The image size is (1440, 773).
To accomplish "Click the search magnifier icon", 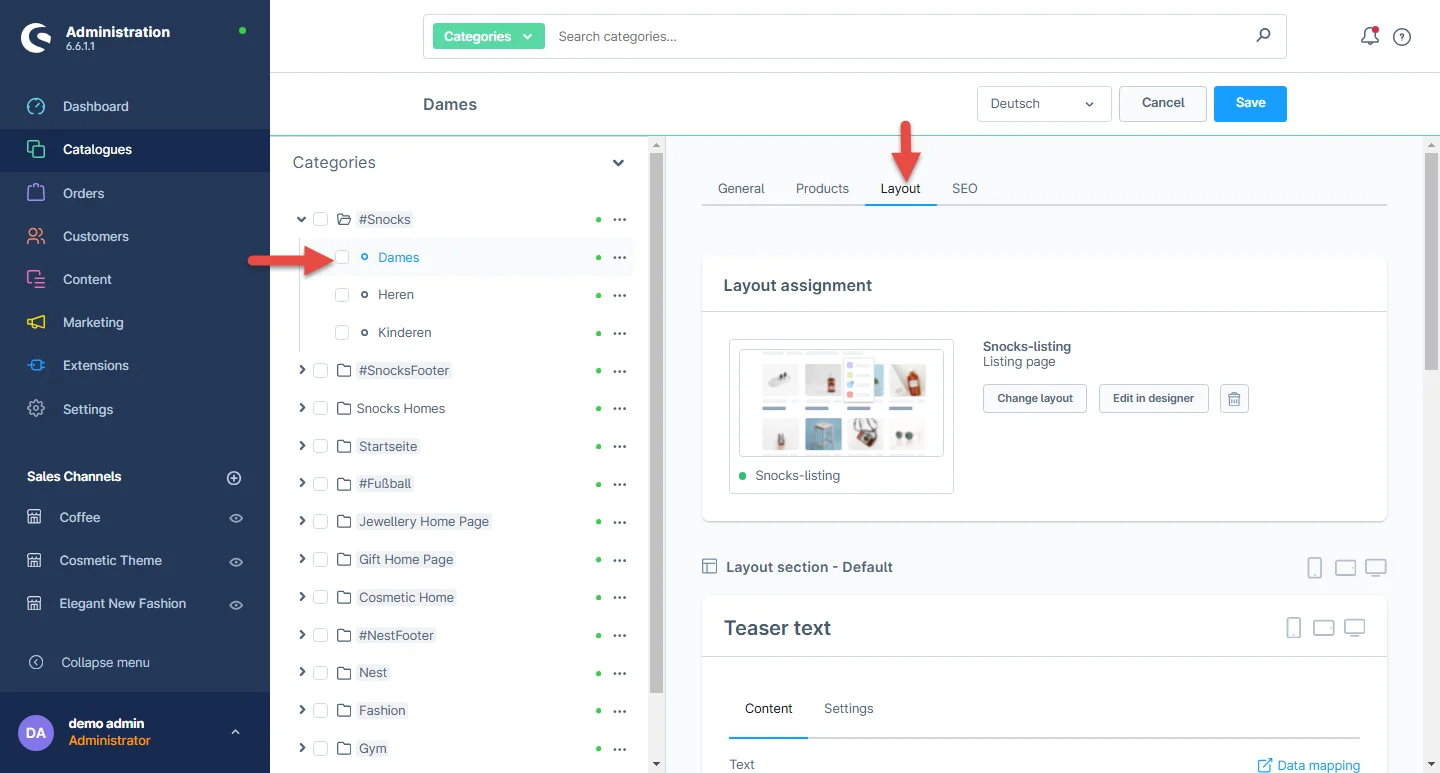I will point(1263,36).
